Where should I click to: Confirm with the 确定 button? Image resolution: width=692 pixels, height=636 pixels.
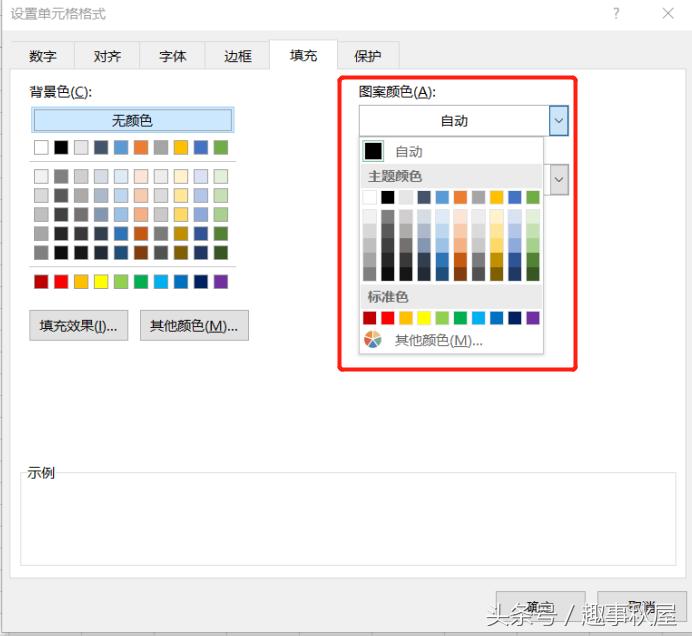540,607
